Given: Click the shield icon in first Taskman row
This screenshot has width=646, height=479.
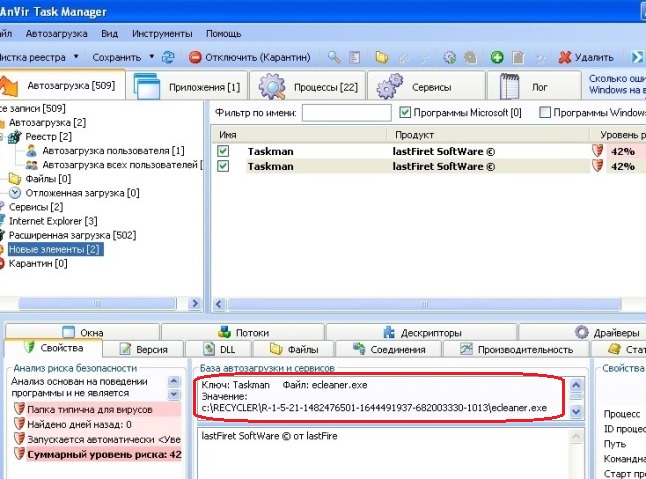Looking at the screenshot, I should tap(597, 151).
